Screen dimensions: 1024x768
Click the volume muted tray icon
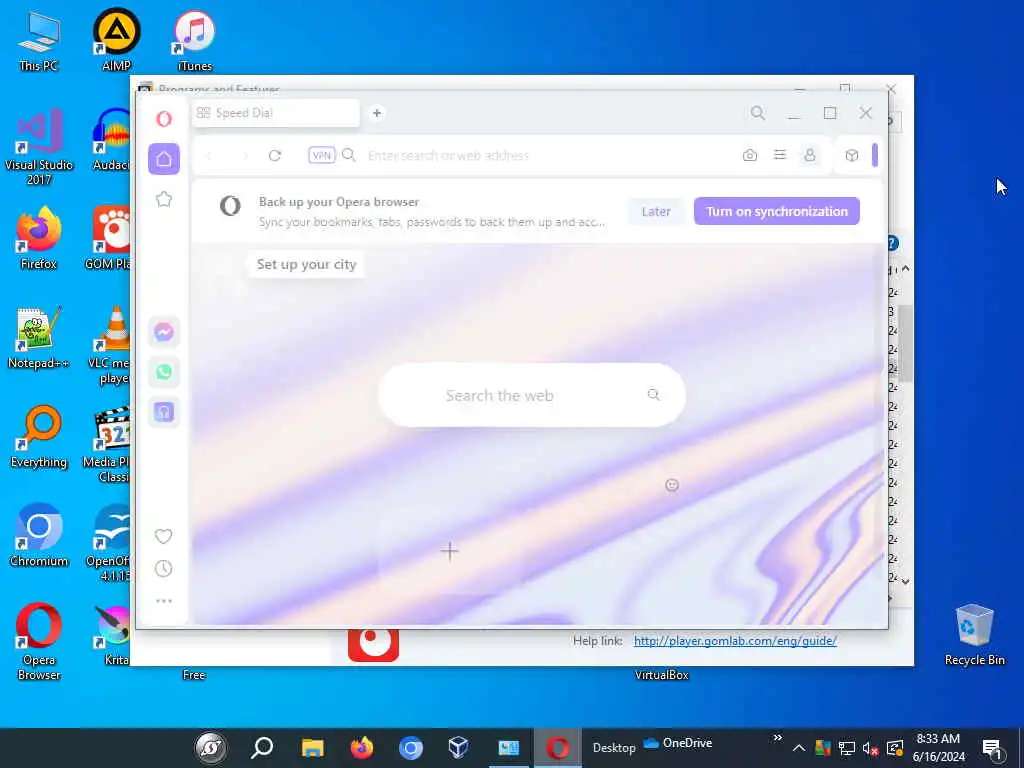870,748
